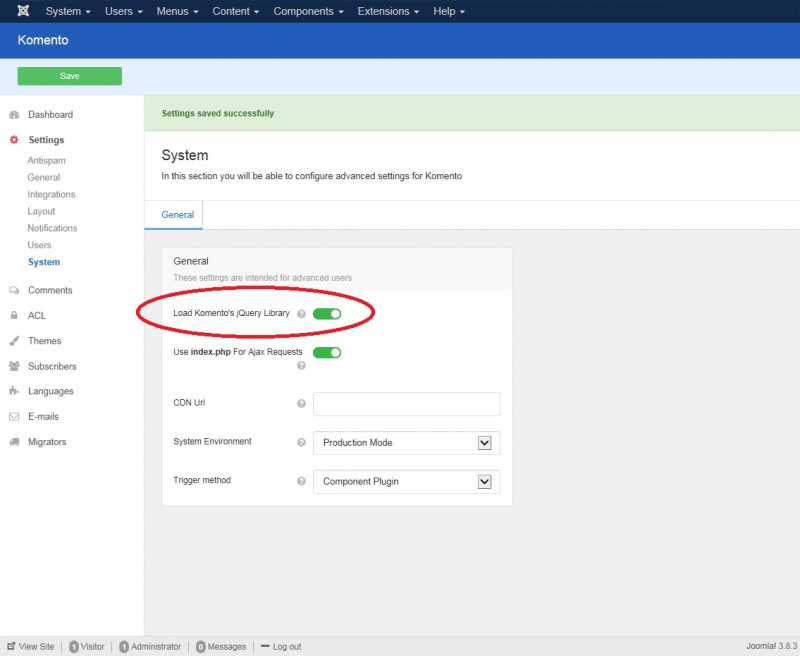
Task: Click help icon beside Trigger method
Action: click(x=301, y=481)
